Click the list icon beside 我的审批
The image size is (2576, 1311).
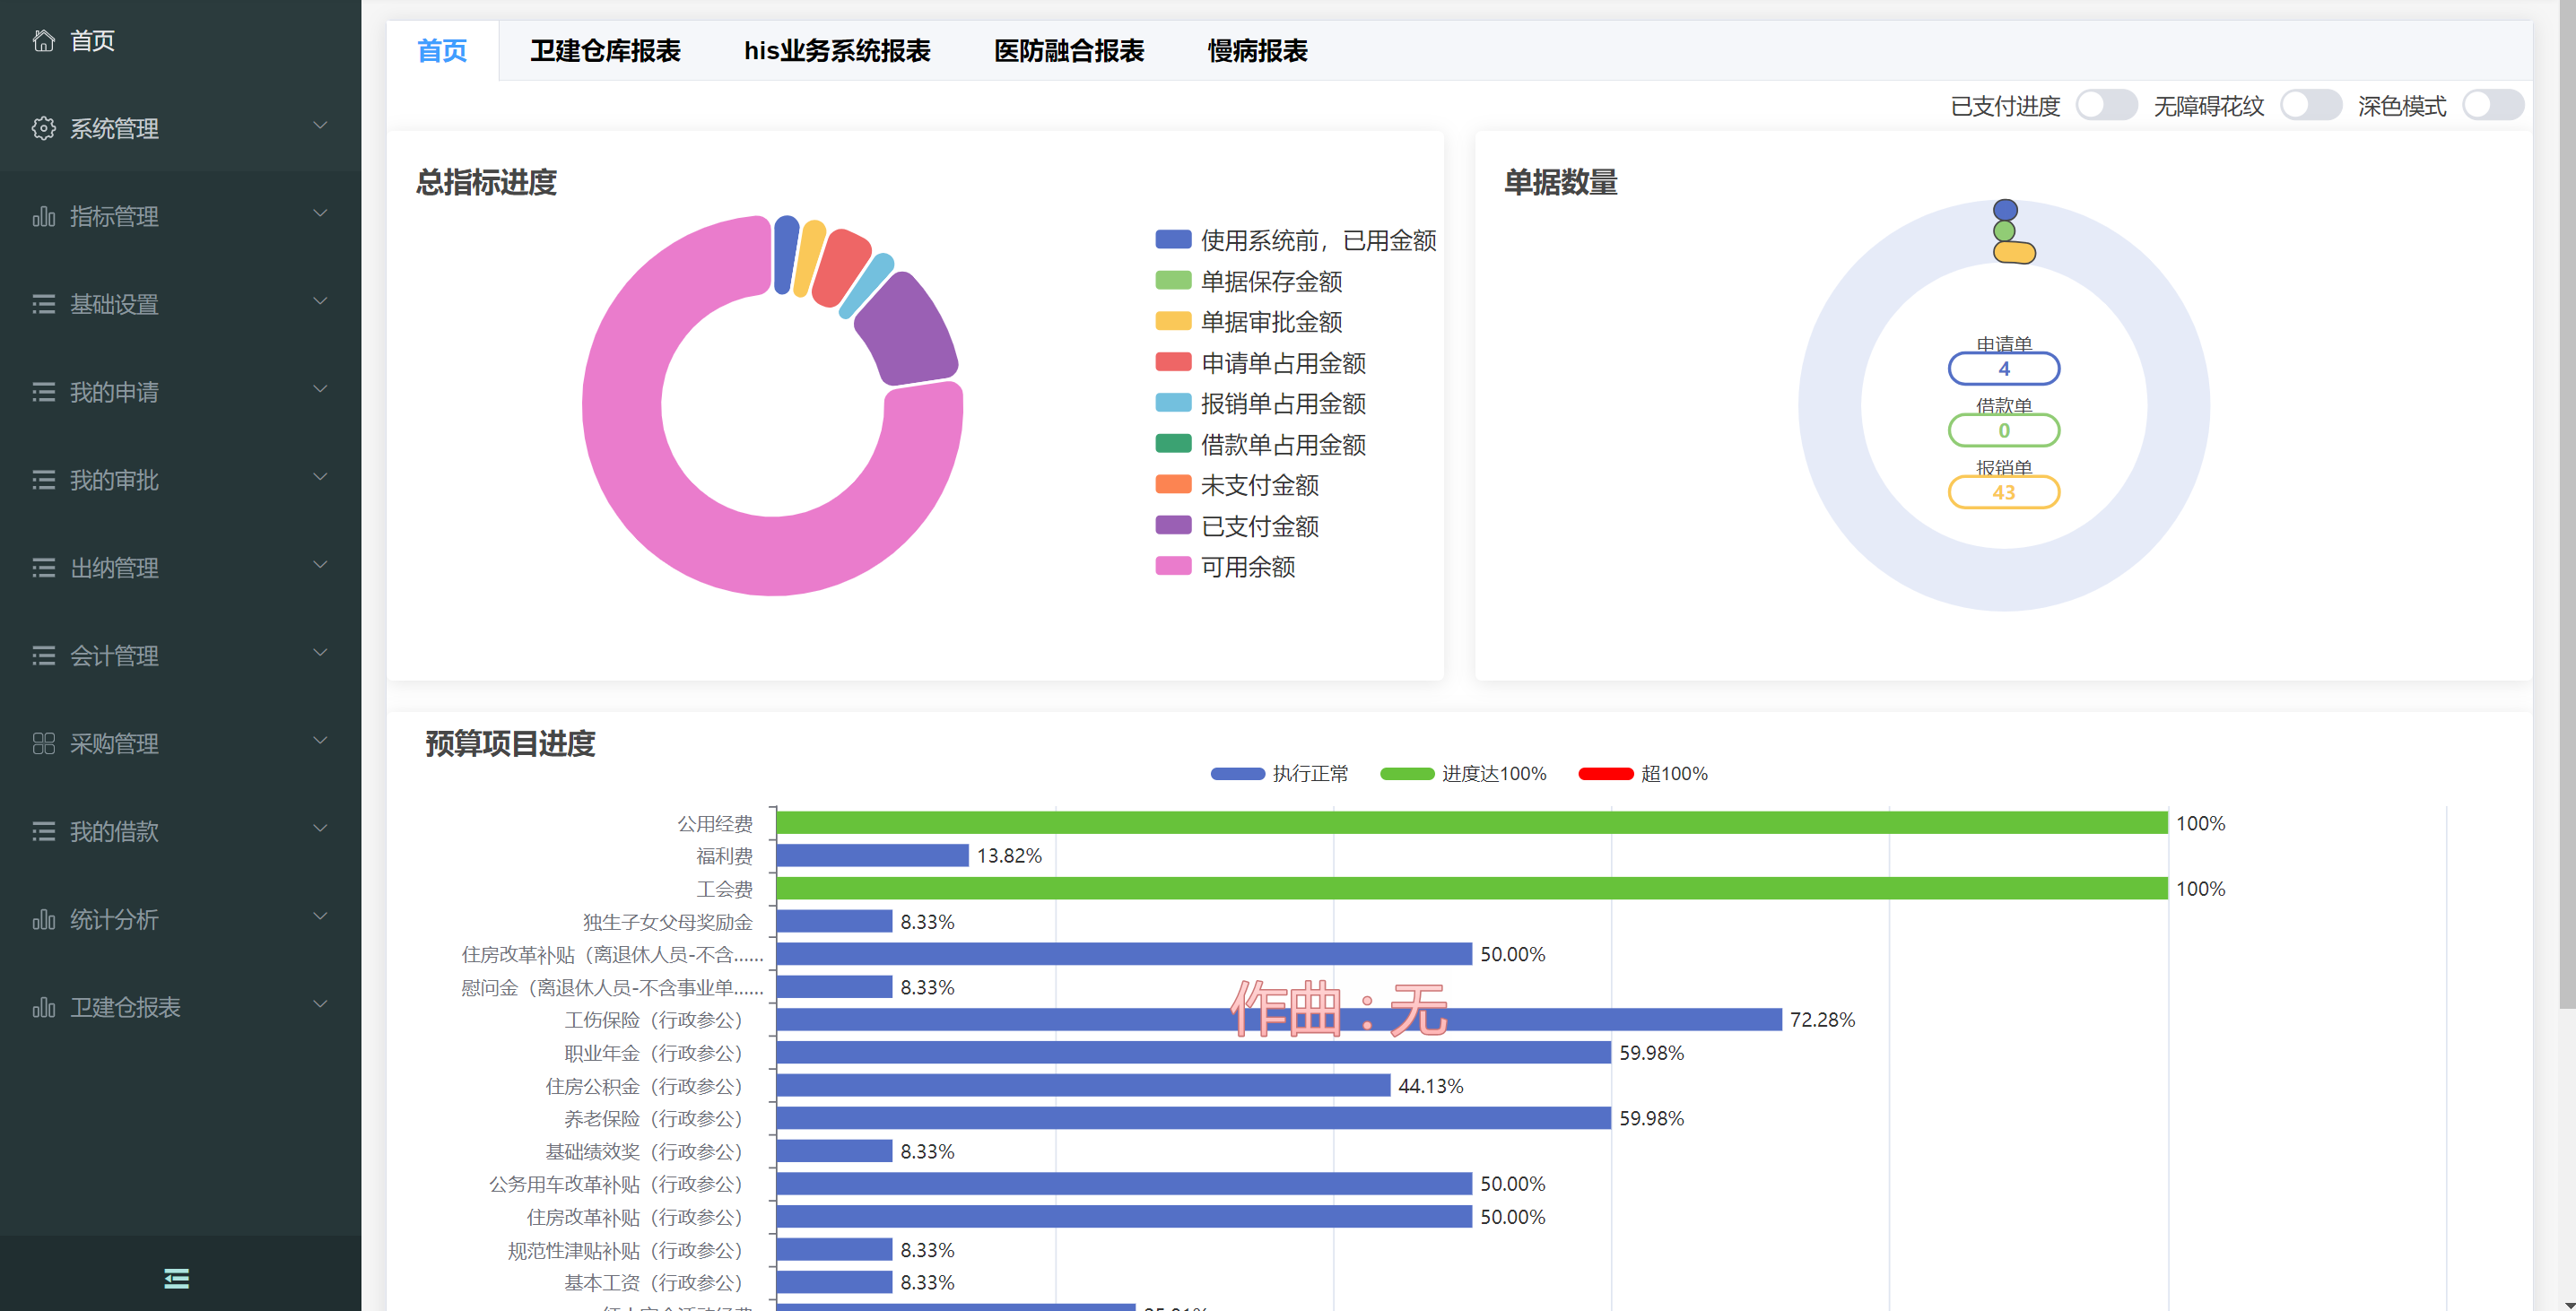43,480
